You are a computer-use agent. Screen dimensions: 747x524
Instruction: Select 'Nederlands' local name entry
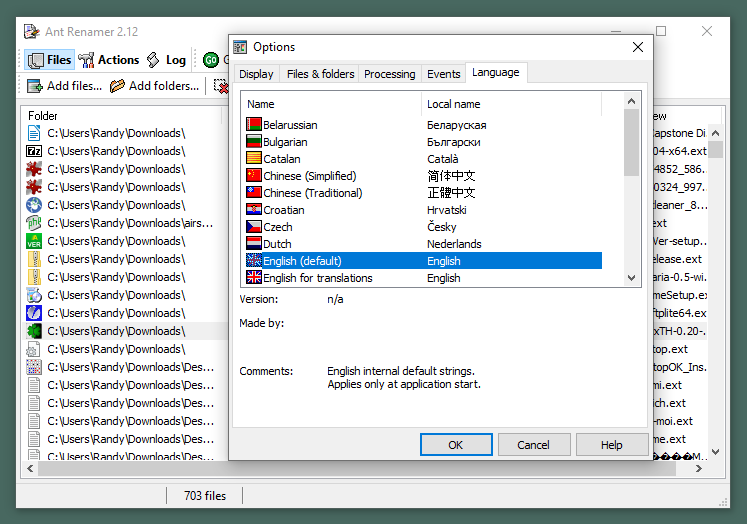(454, 244)
